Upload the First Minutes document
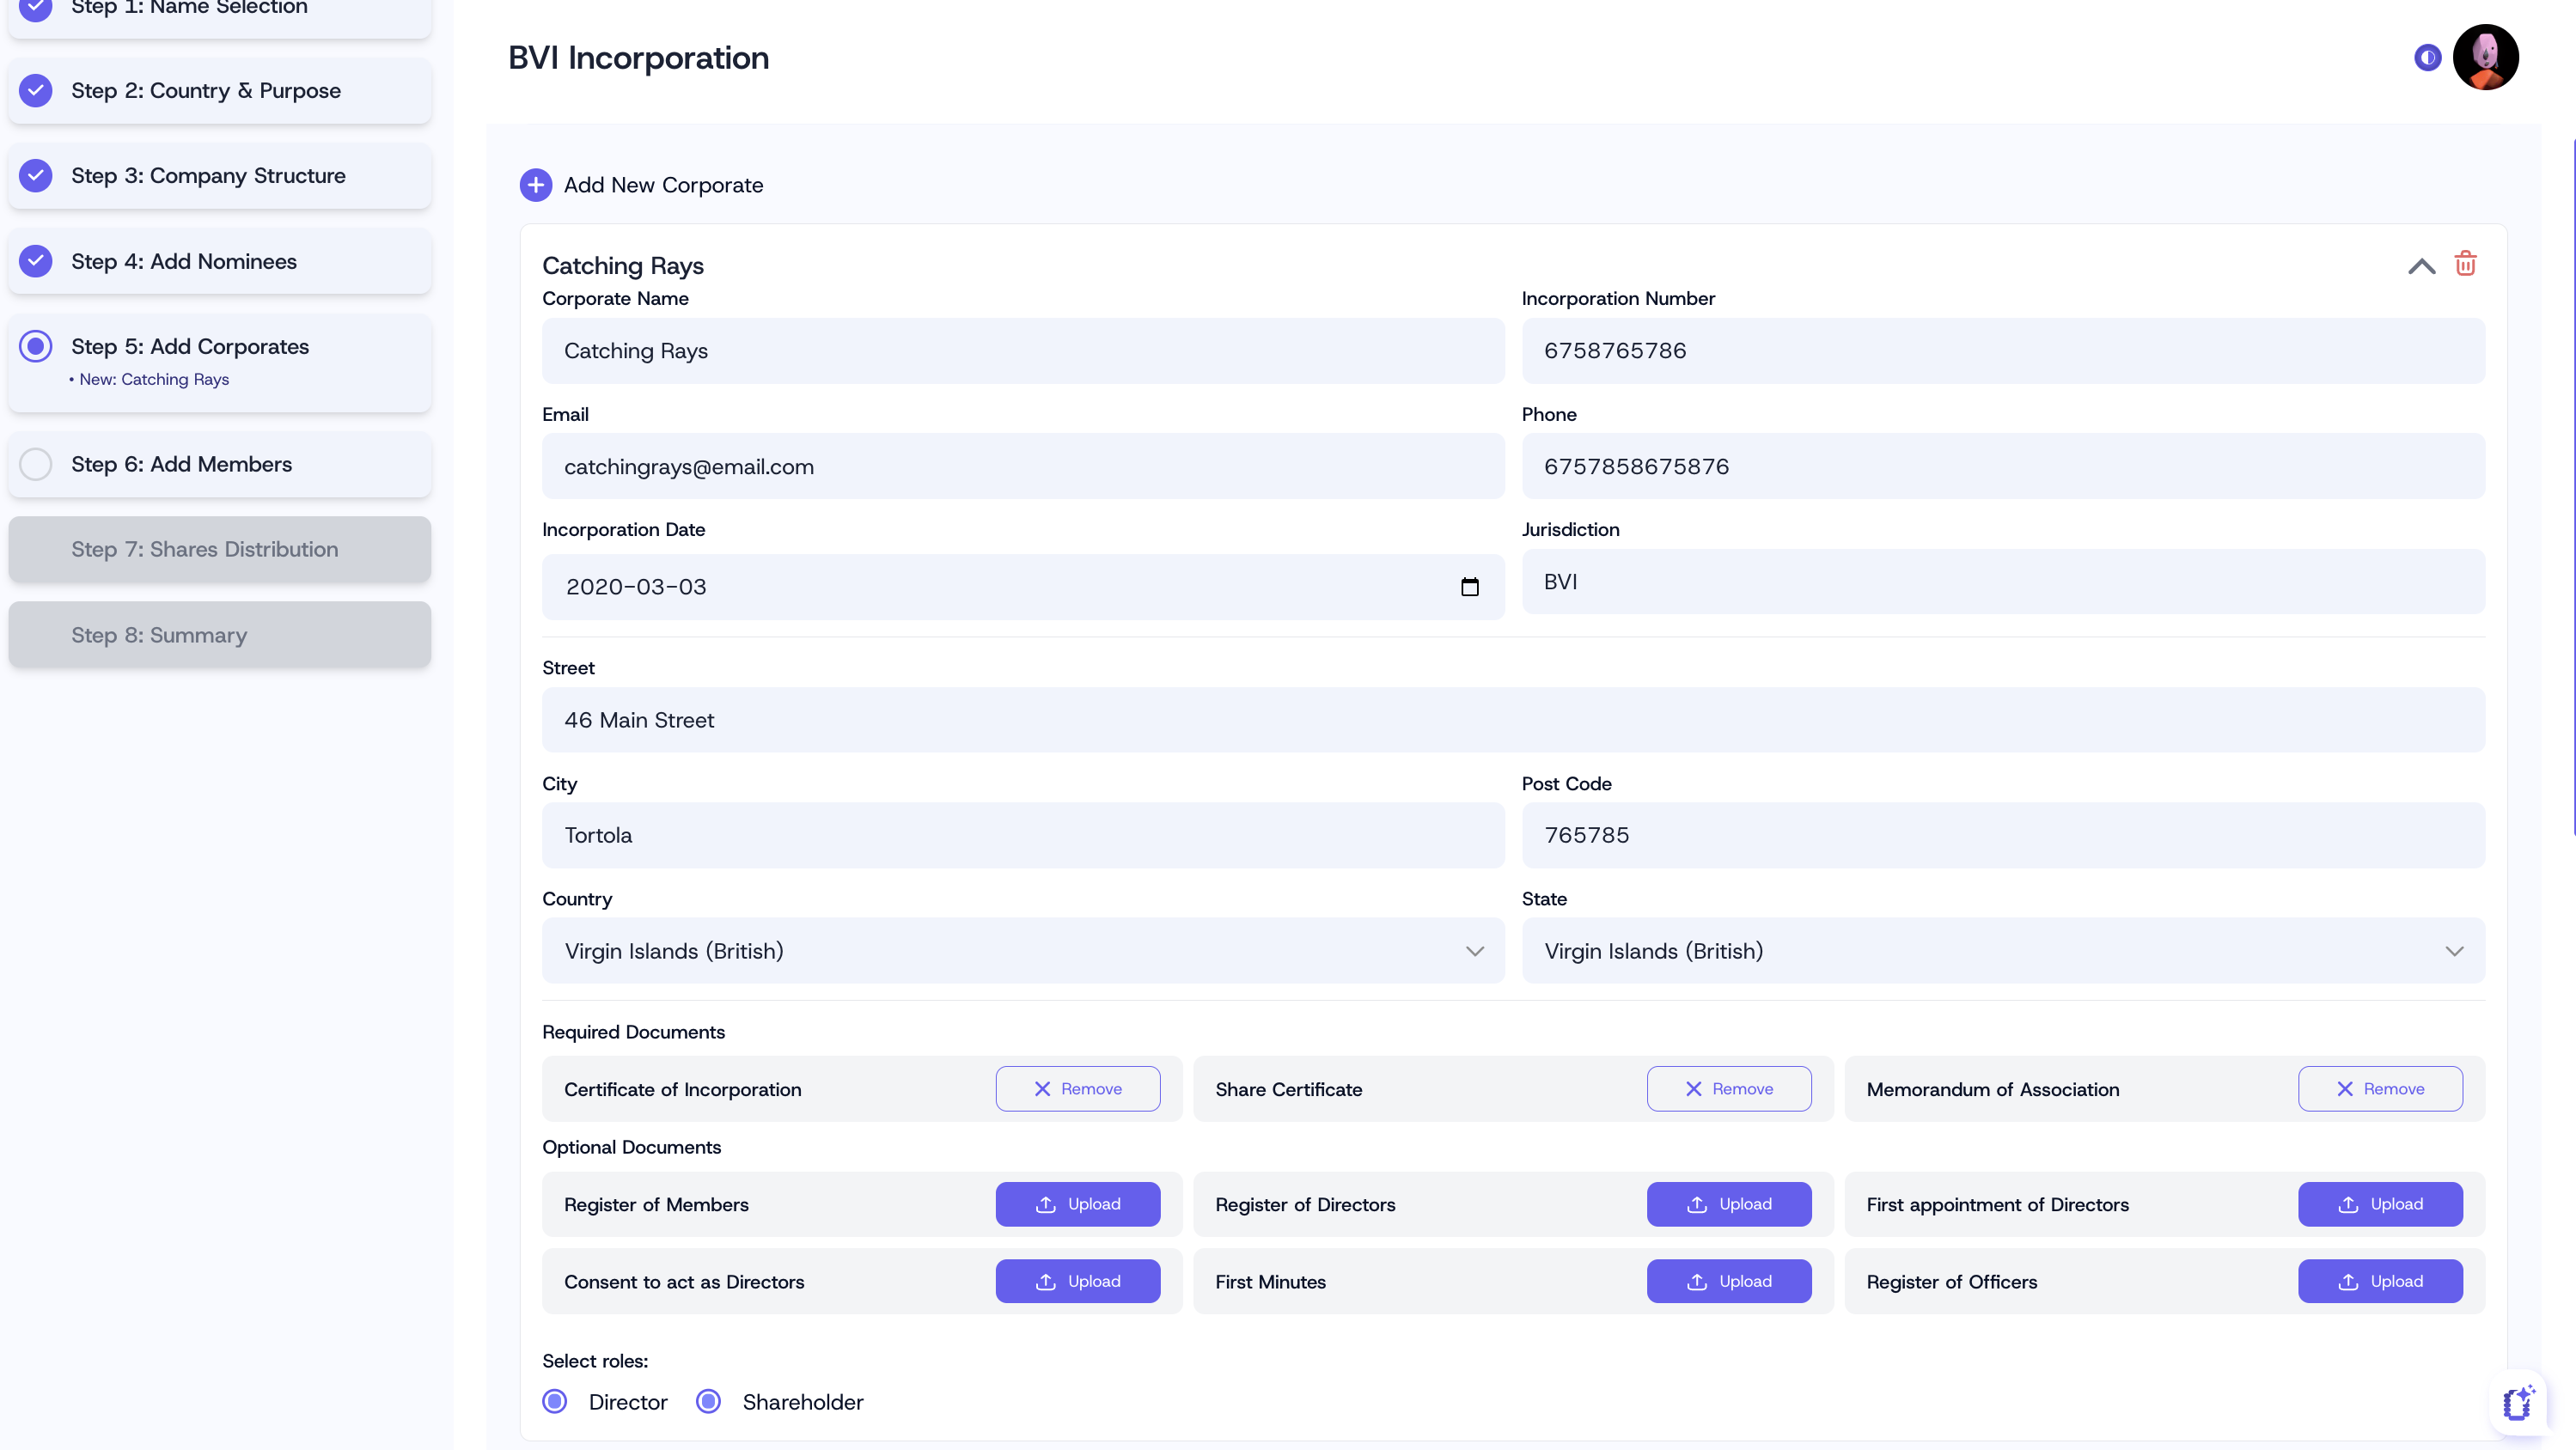The height and width of the screenshot is (1450, 2576). click(1728, 1282)
